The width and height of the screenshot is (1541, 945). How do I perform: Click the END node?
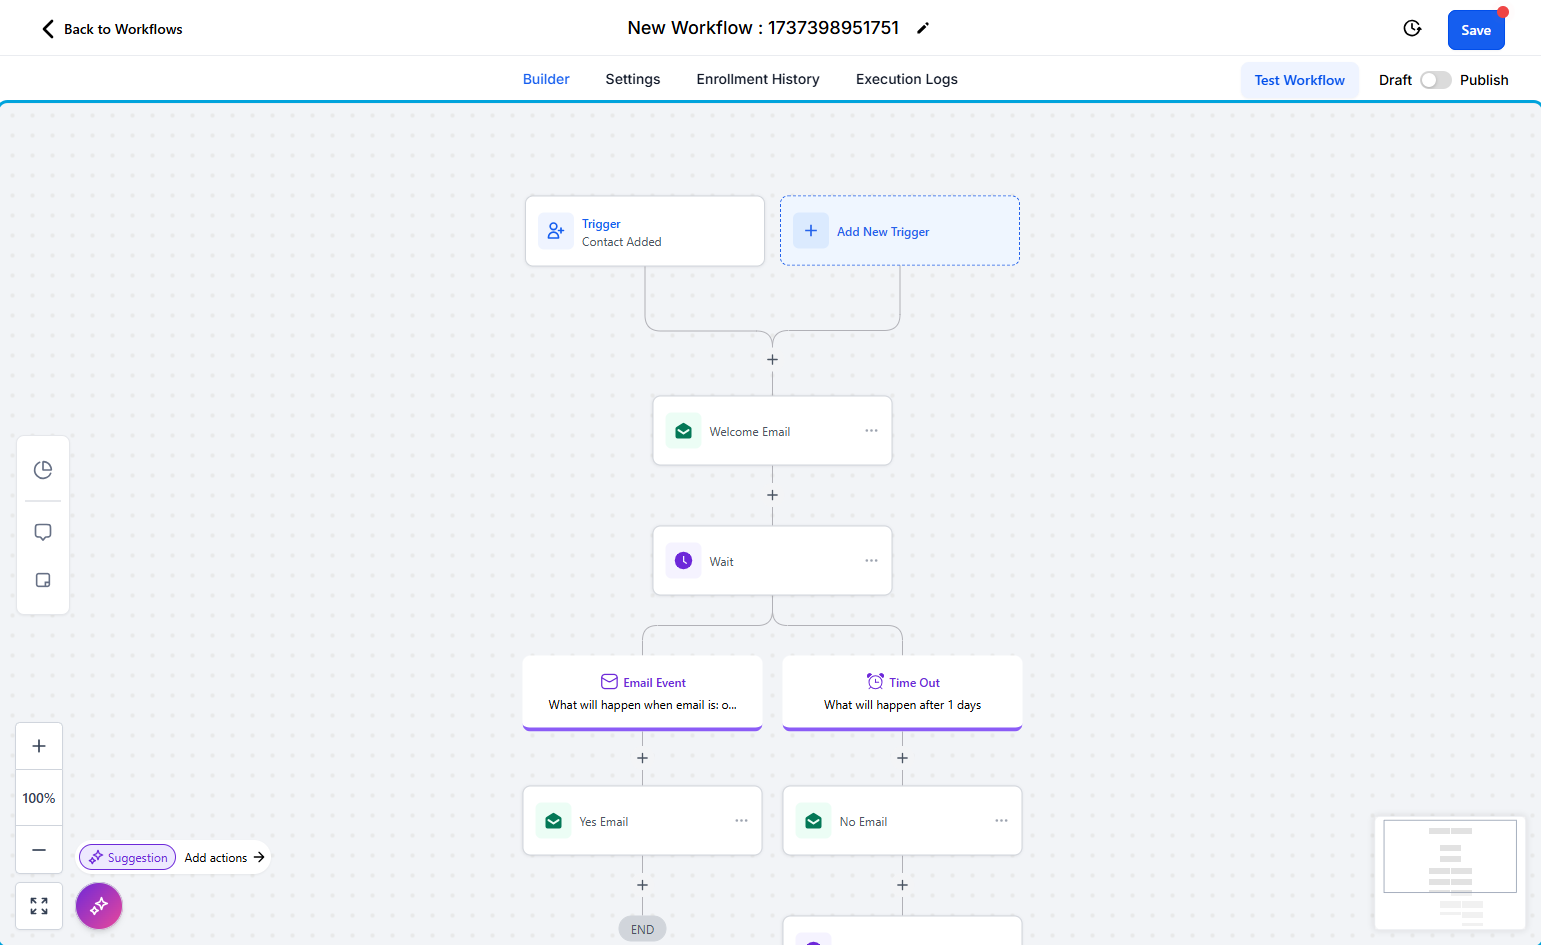coord(642,929)
